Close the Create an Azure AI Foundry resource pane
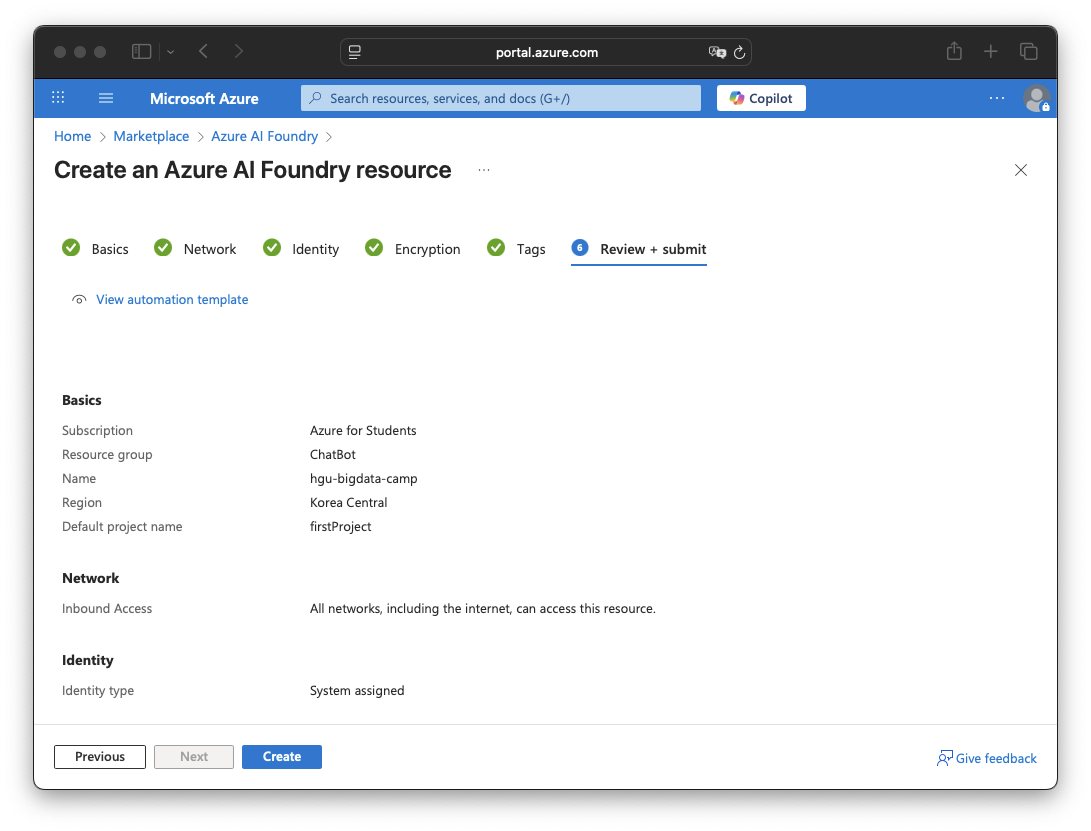1091x831 pixels. click(1021, 170)
